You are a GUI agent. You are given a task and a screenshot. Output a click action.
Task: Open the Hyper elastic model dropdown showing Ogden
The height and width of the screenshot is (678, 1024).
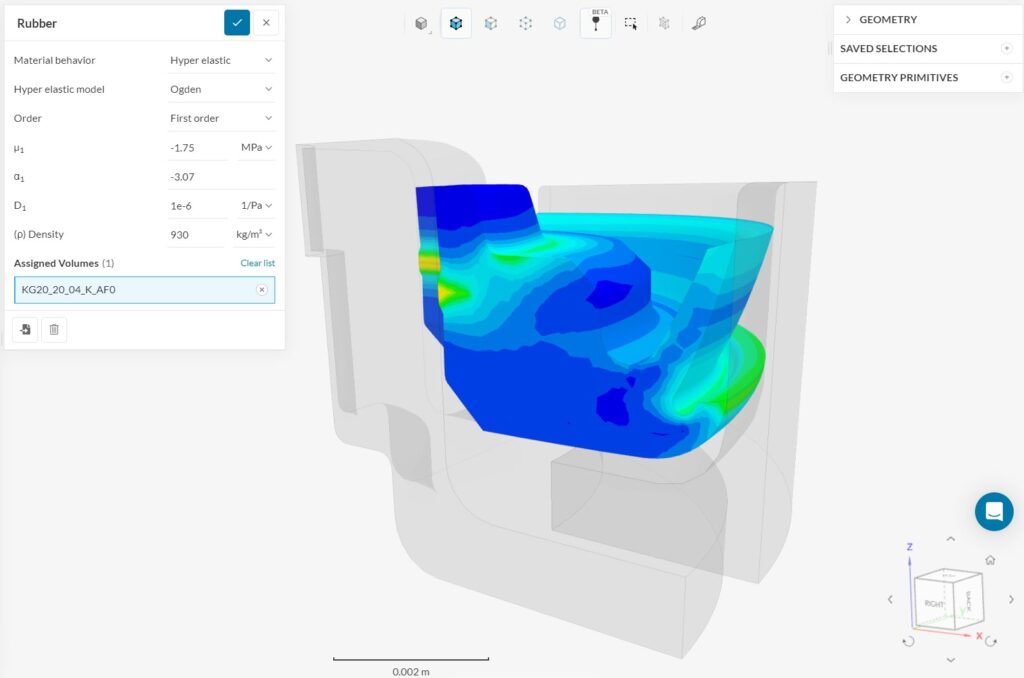[x=221, y=89]
